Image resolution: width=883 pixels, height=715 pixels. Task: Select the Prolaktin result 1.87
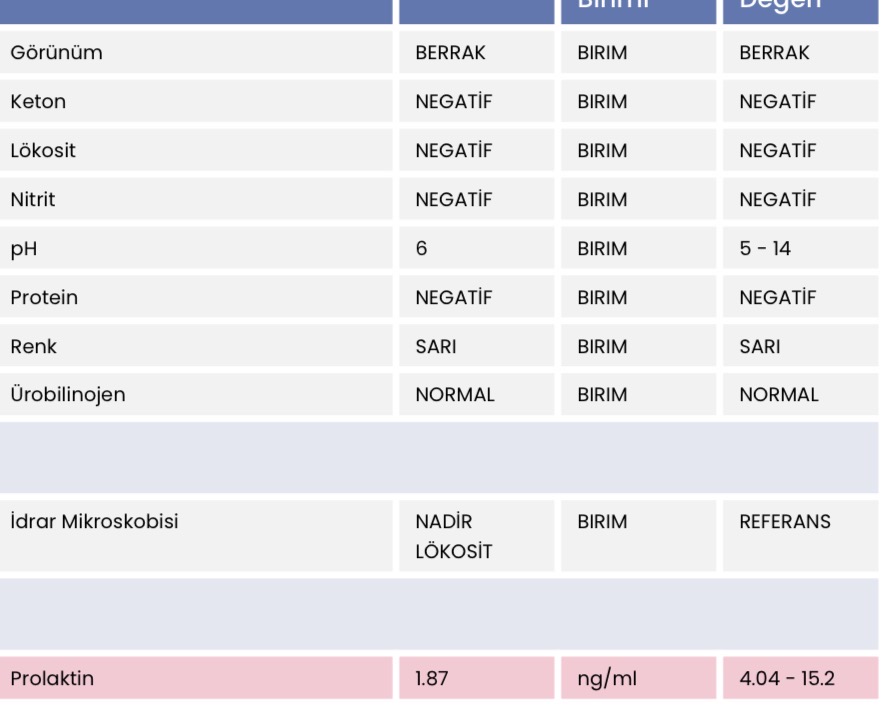tap(431, 678)
